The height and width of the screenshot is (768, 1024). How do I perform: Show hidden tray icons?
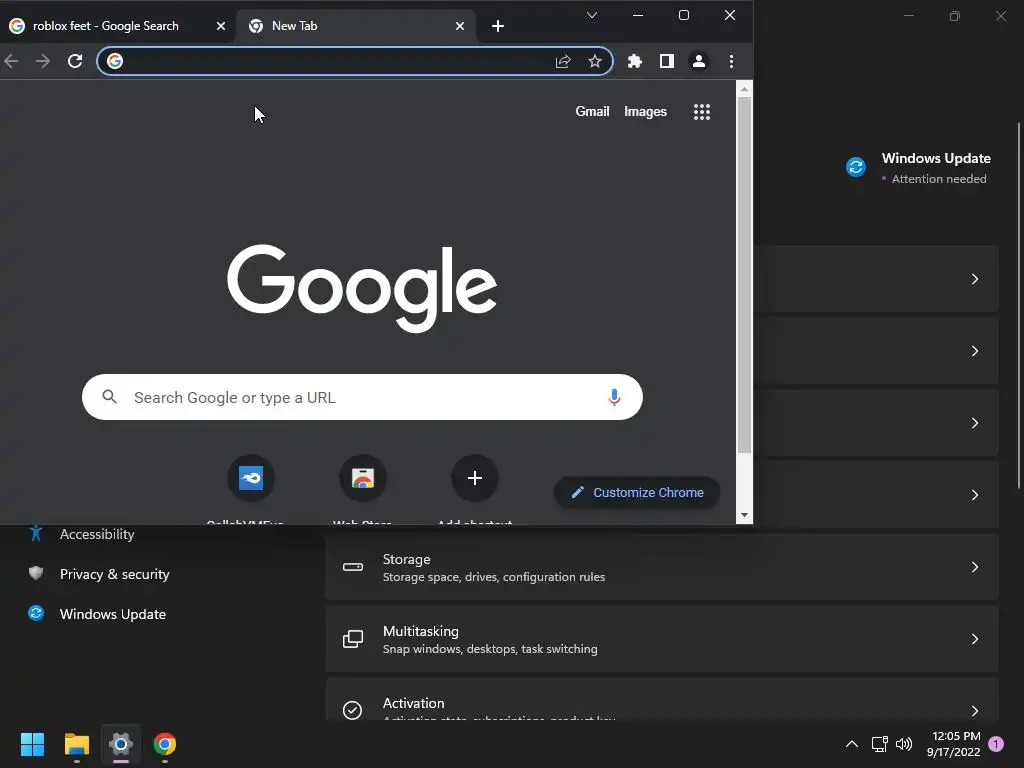click(x=852, y=744)
